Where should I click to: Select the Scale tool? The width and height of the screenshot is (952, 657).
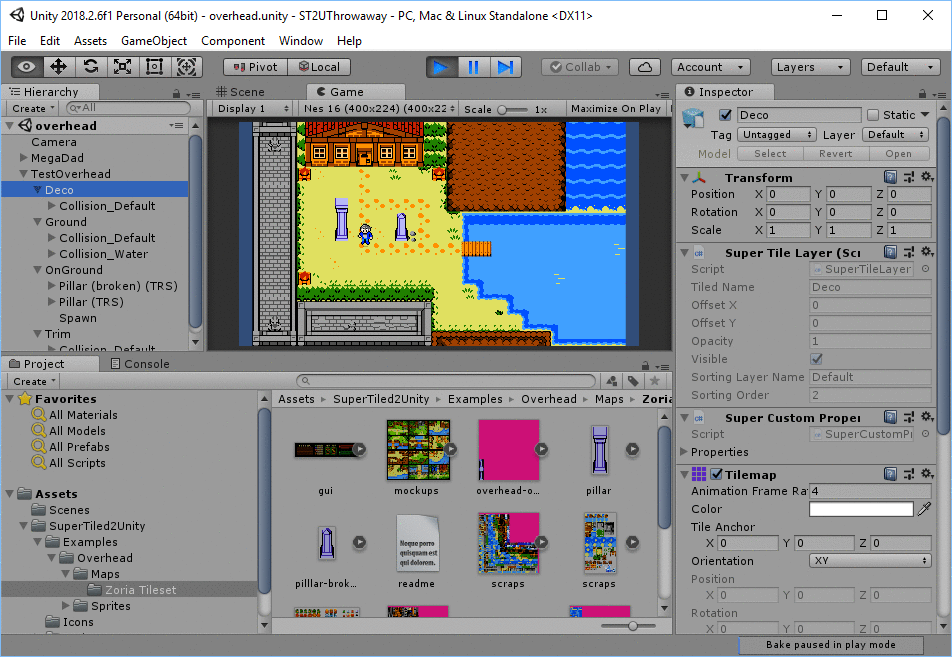pyautogui.click(x=123, y=67)
